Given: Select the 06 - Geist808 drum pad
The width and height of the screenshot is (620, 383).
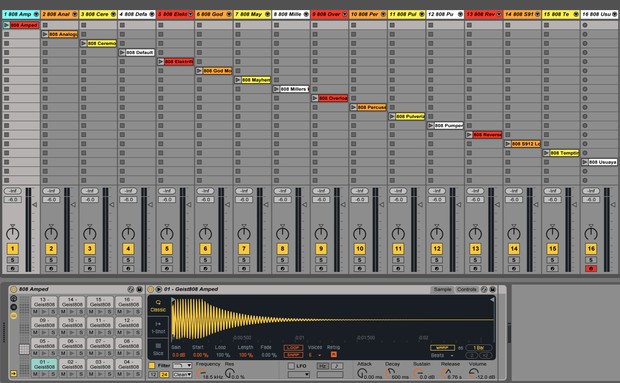Looking at the screenshot, I should [72, 343].
